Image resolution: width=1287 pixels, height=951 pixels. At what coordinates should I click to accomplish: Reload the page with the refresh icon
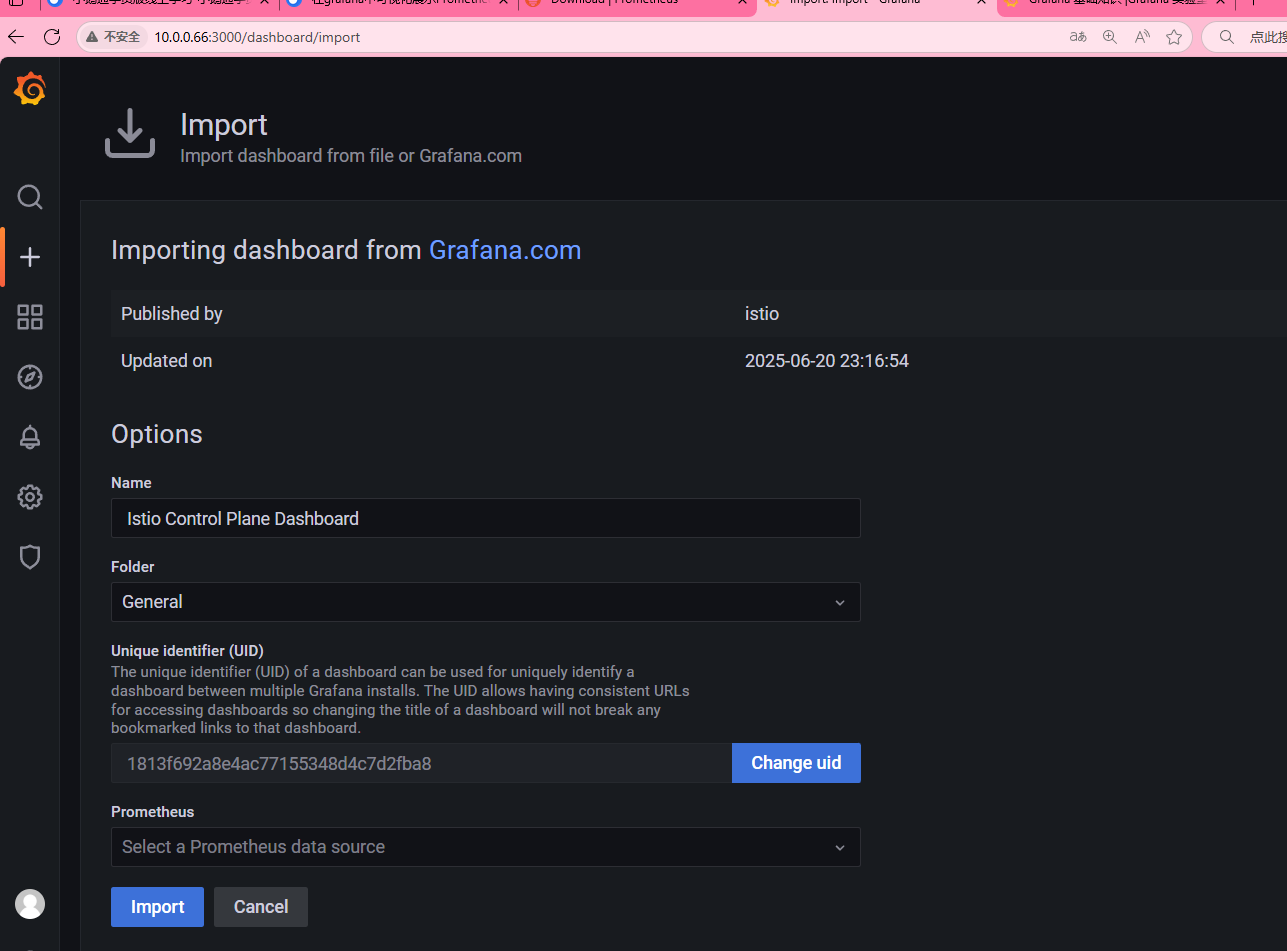coord(52,37)
